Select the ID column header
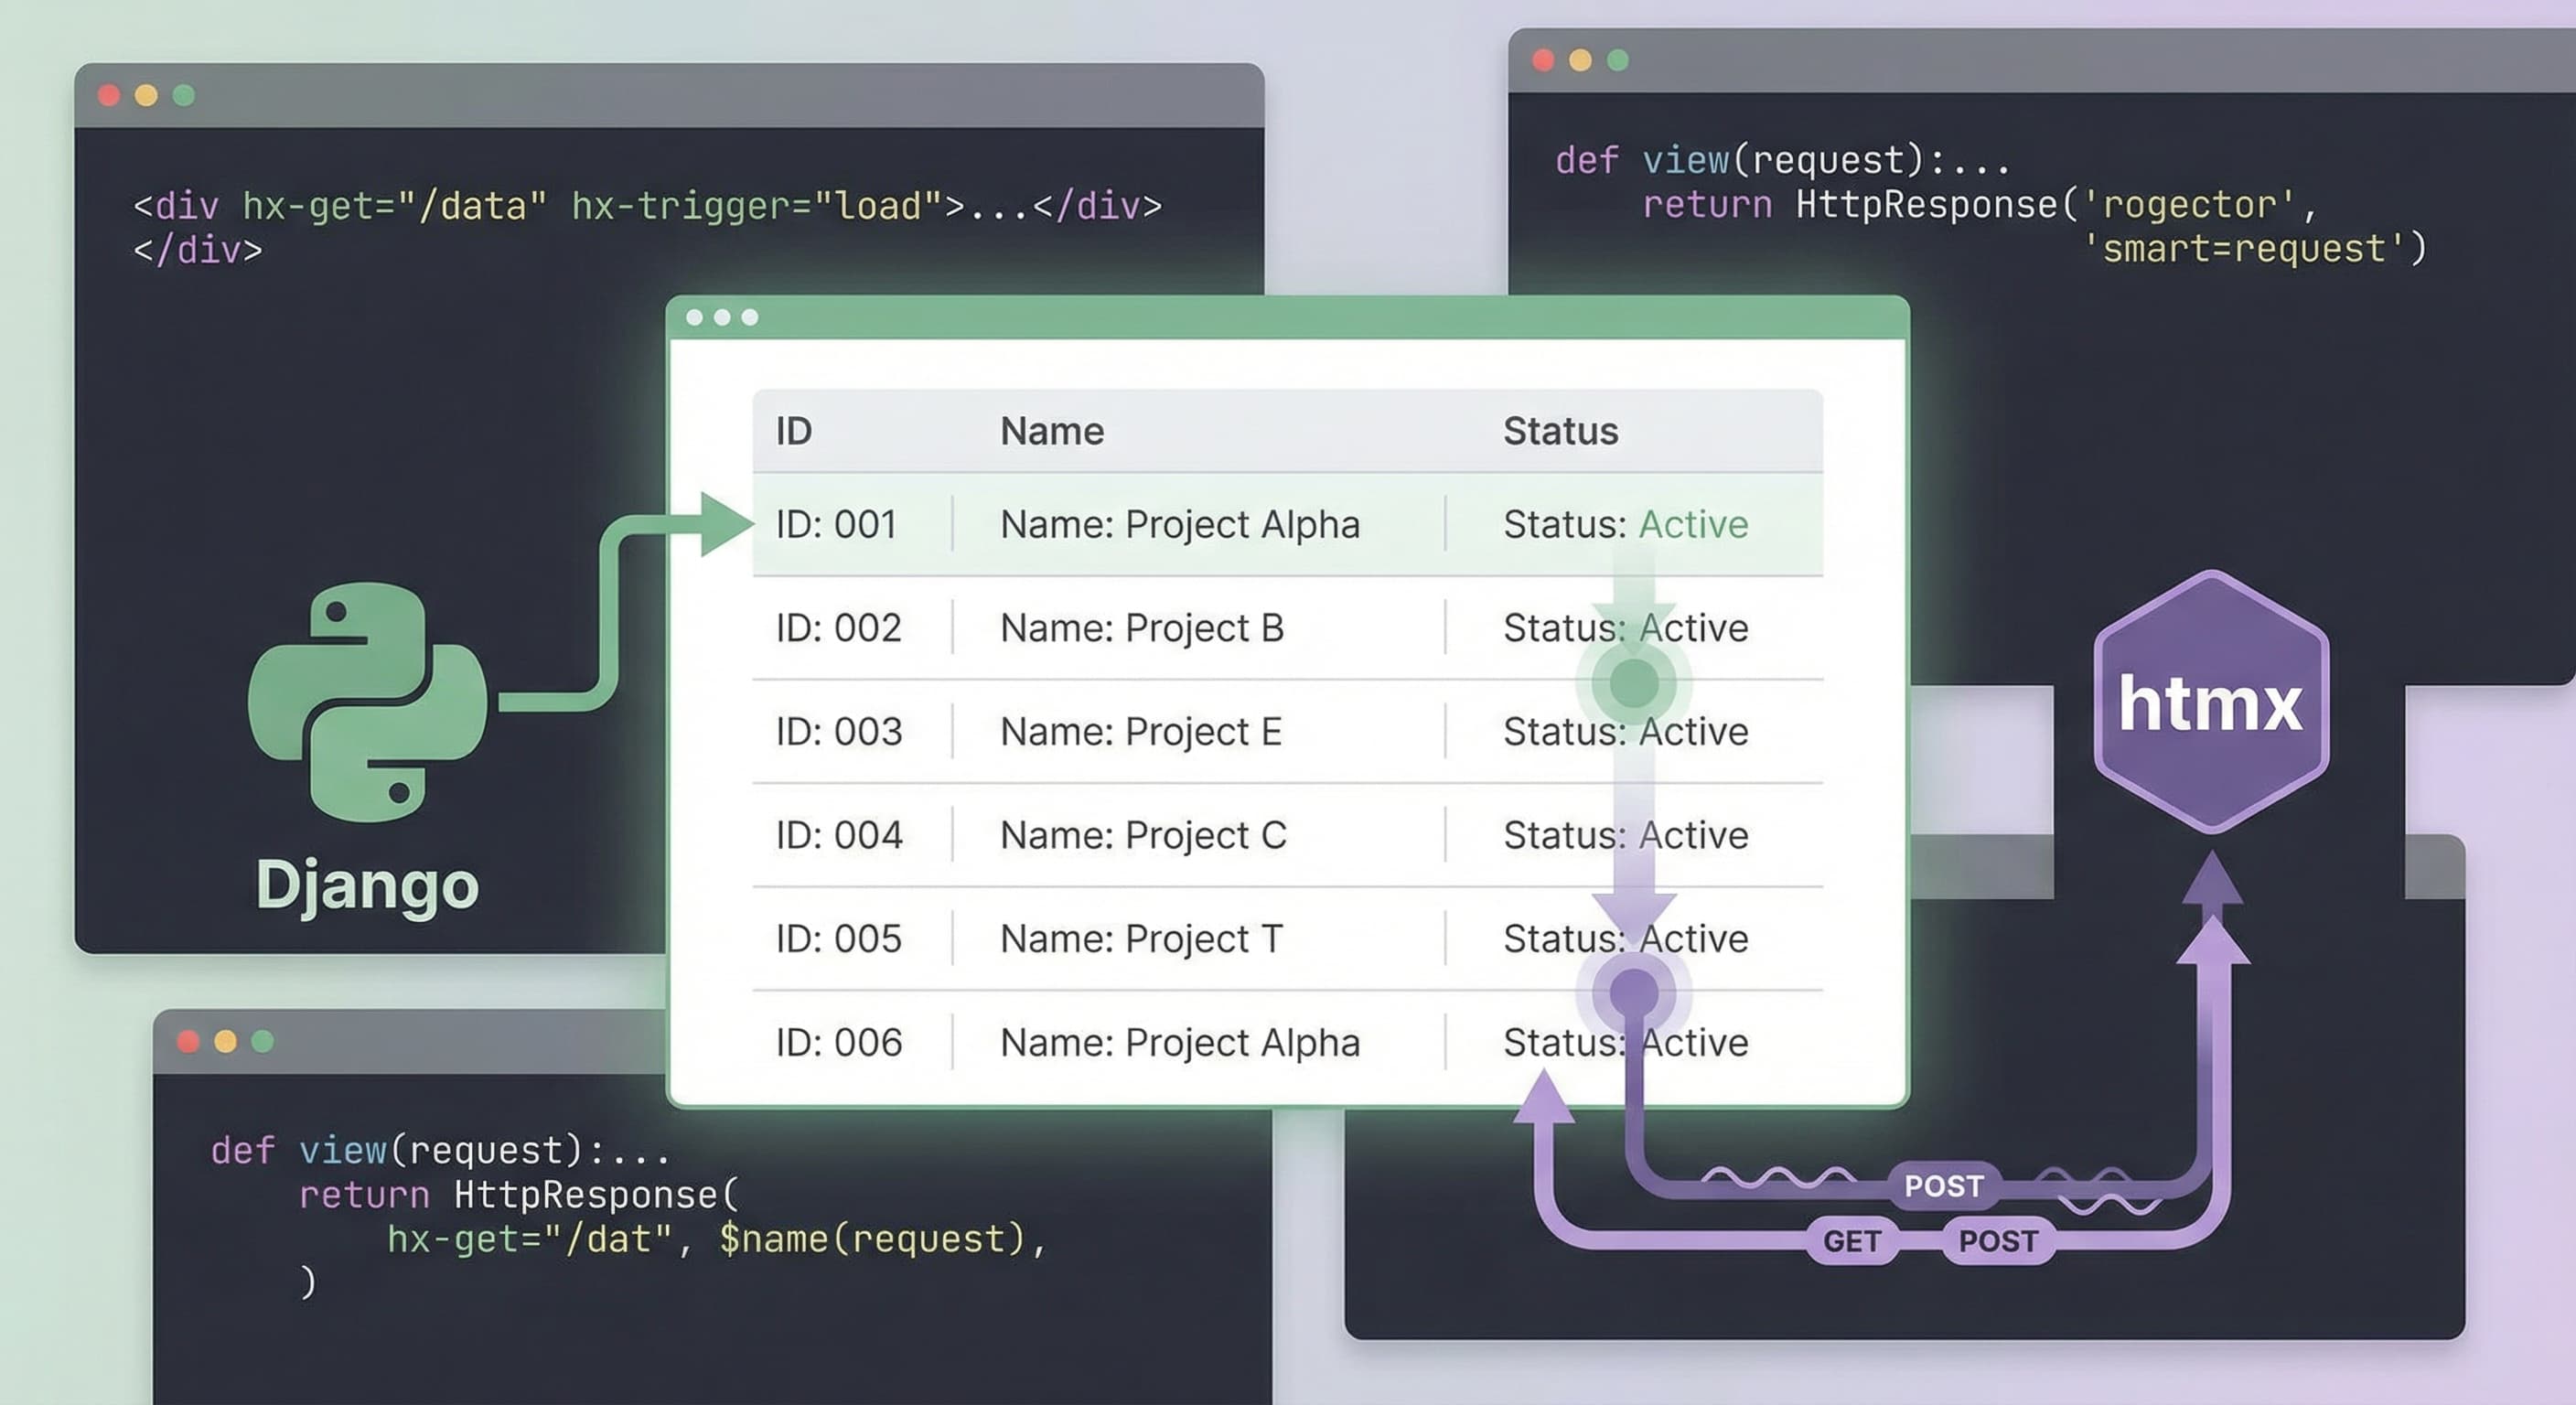 pyautogui.click(x=794, y=431)
